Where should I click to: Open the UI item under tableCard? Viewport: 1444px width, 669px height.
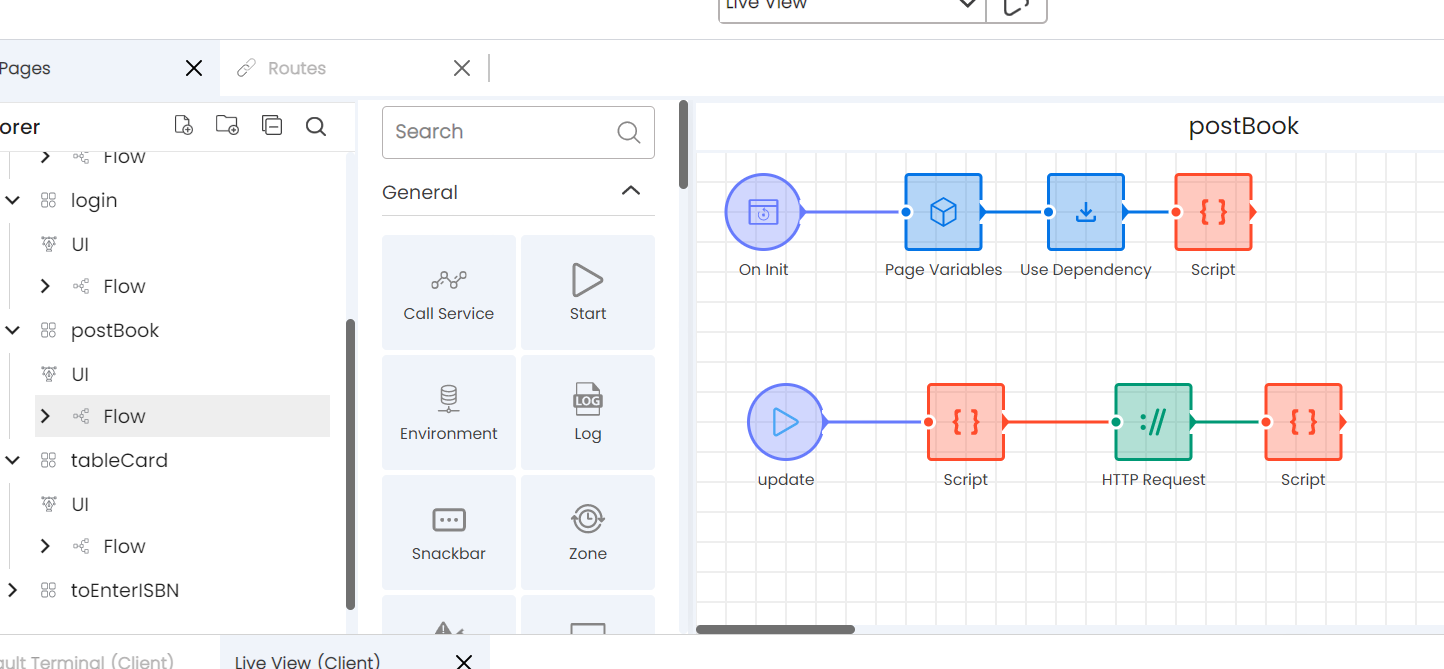coord(80,504)
